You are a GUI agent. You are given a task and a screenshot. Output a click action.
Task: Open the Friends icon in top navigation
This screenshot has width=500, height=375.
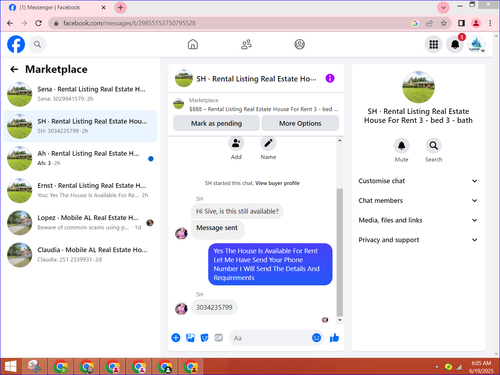(x=246, y=44)
